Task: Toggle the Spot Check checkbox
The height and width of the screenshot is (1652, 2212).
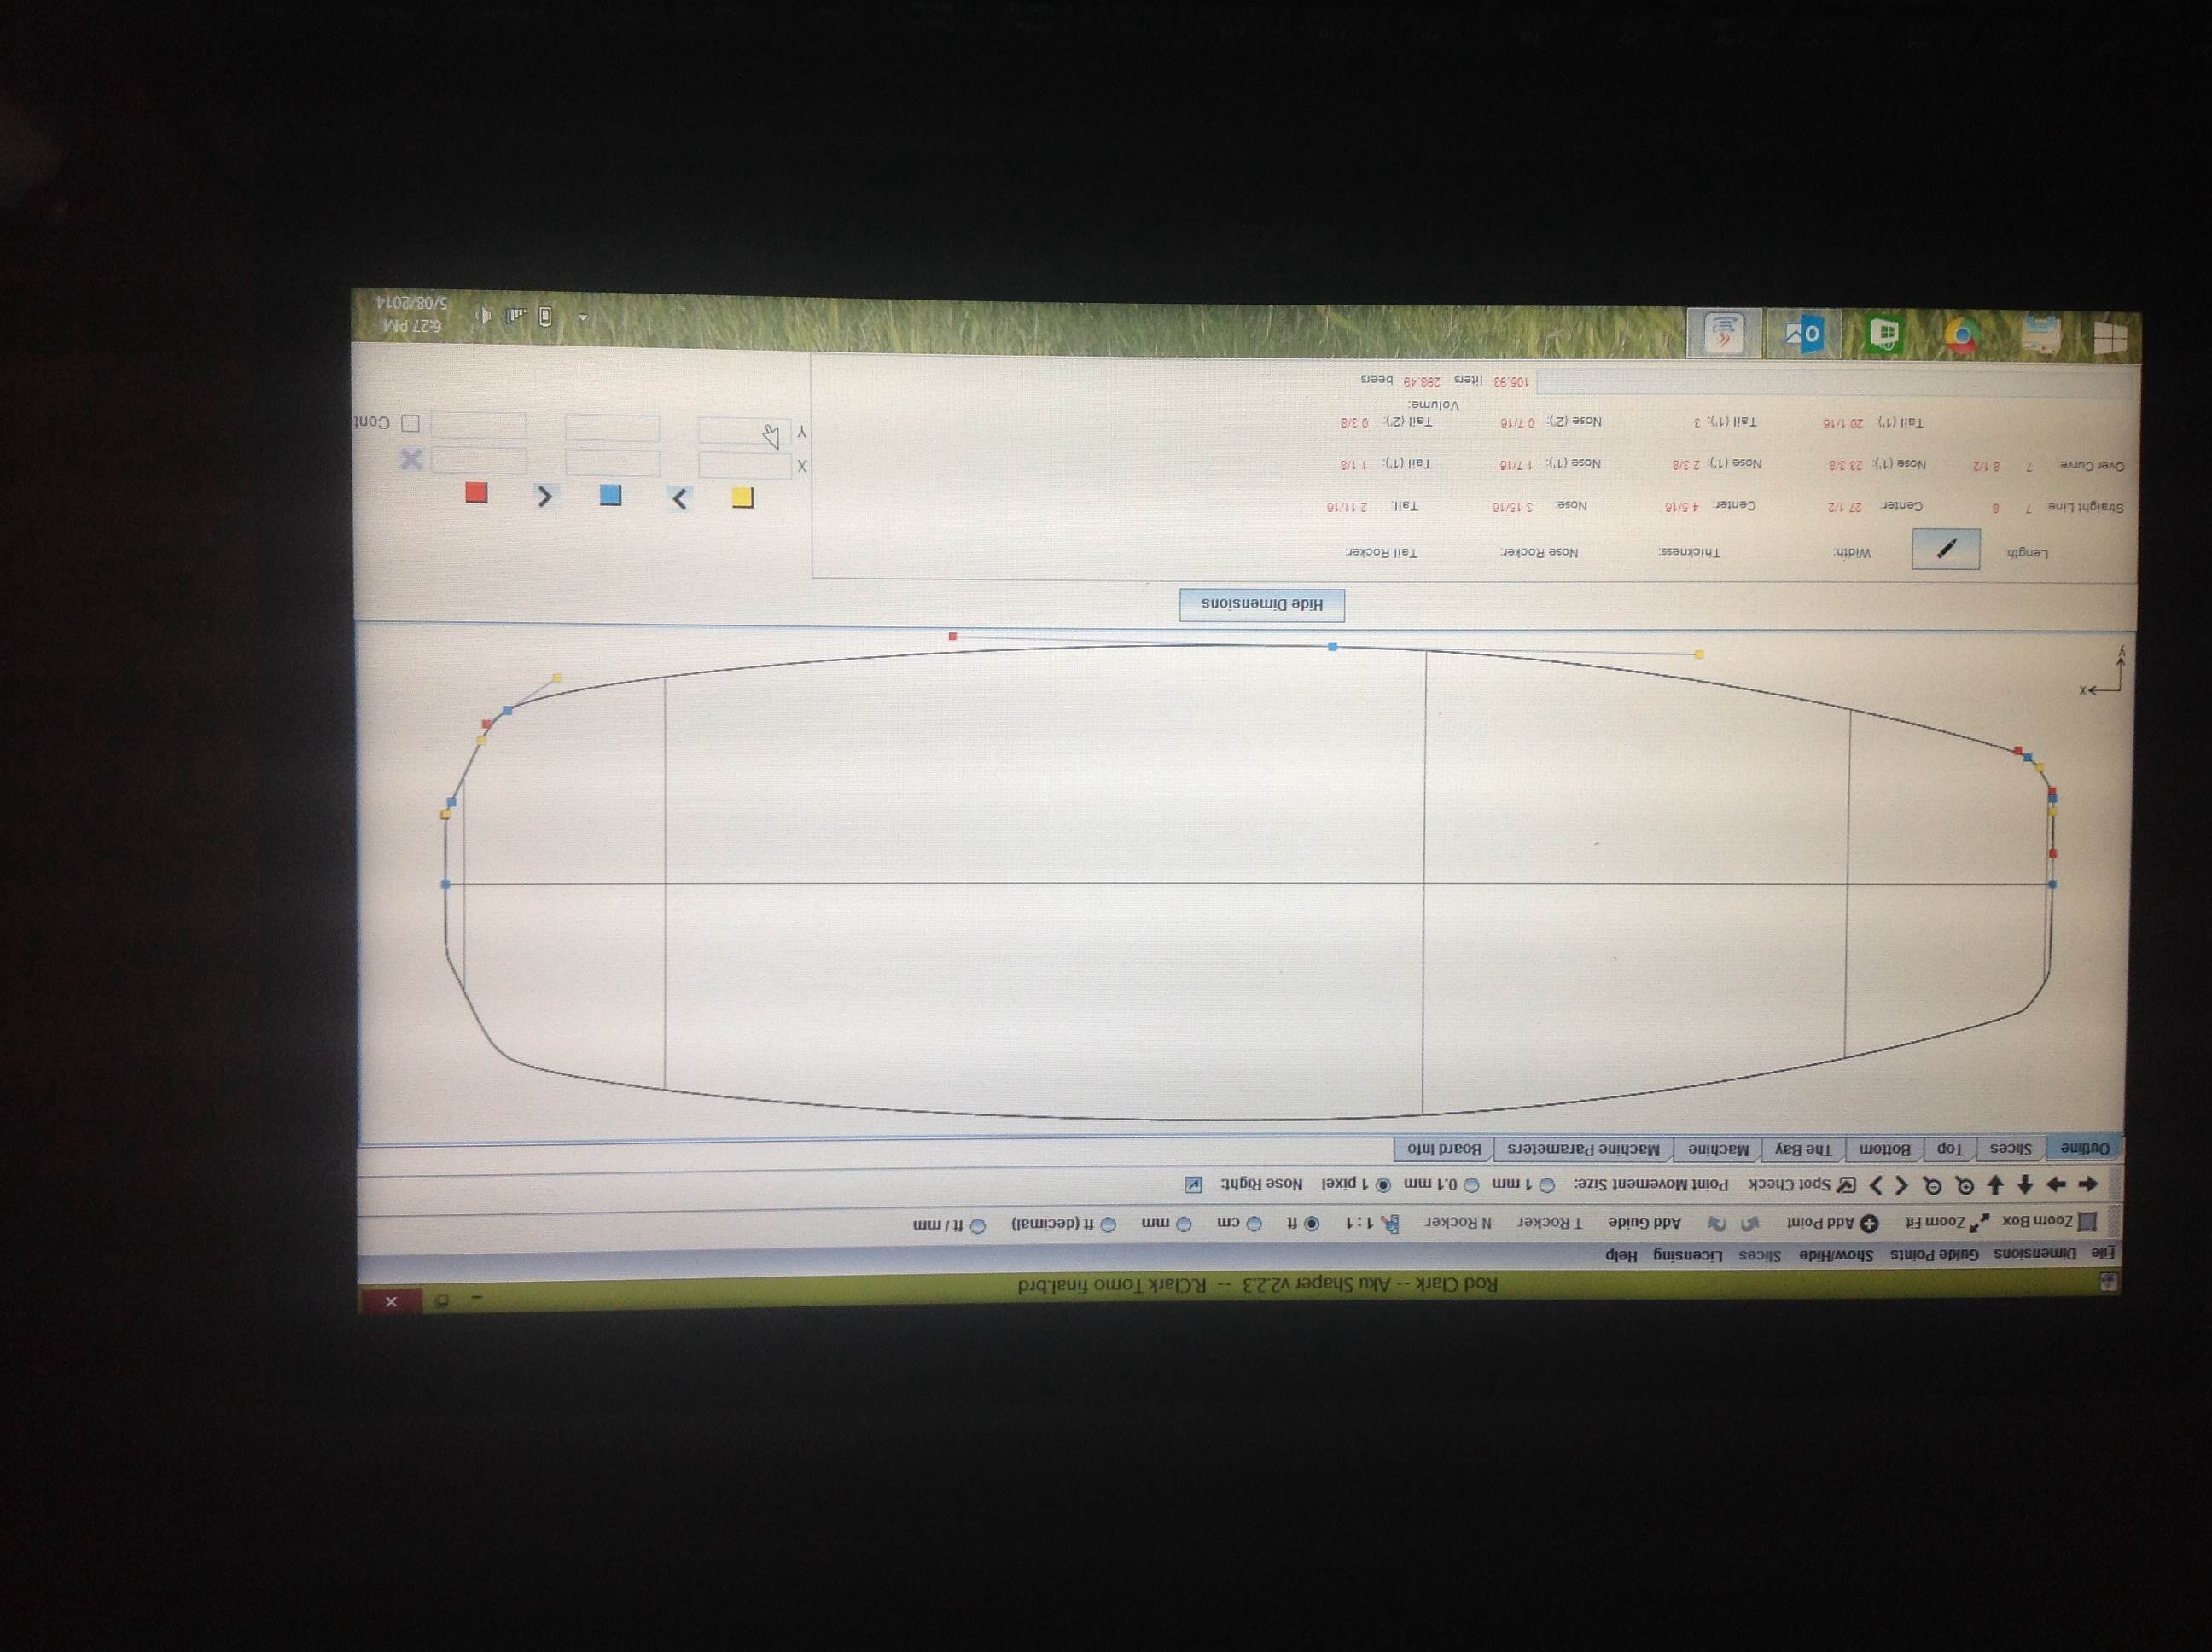Action: 1847,1185
